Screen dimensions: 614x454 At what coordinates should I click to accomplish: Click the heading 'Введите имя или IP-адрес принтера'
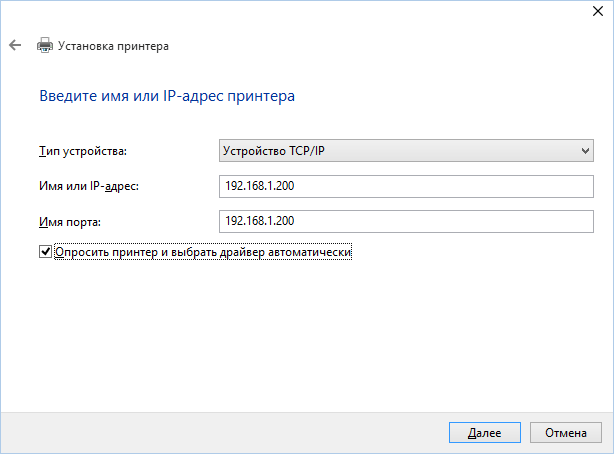[167, 97]
